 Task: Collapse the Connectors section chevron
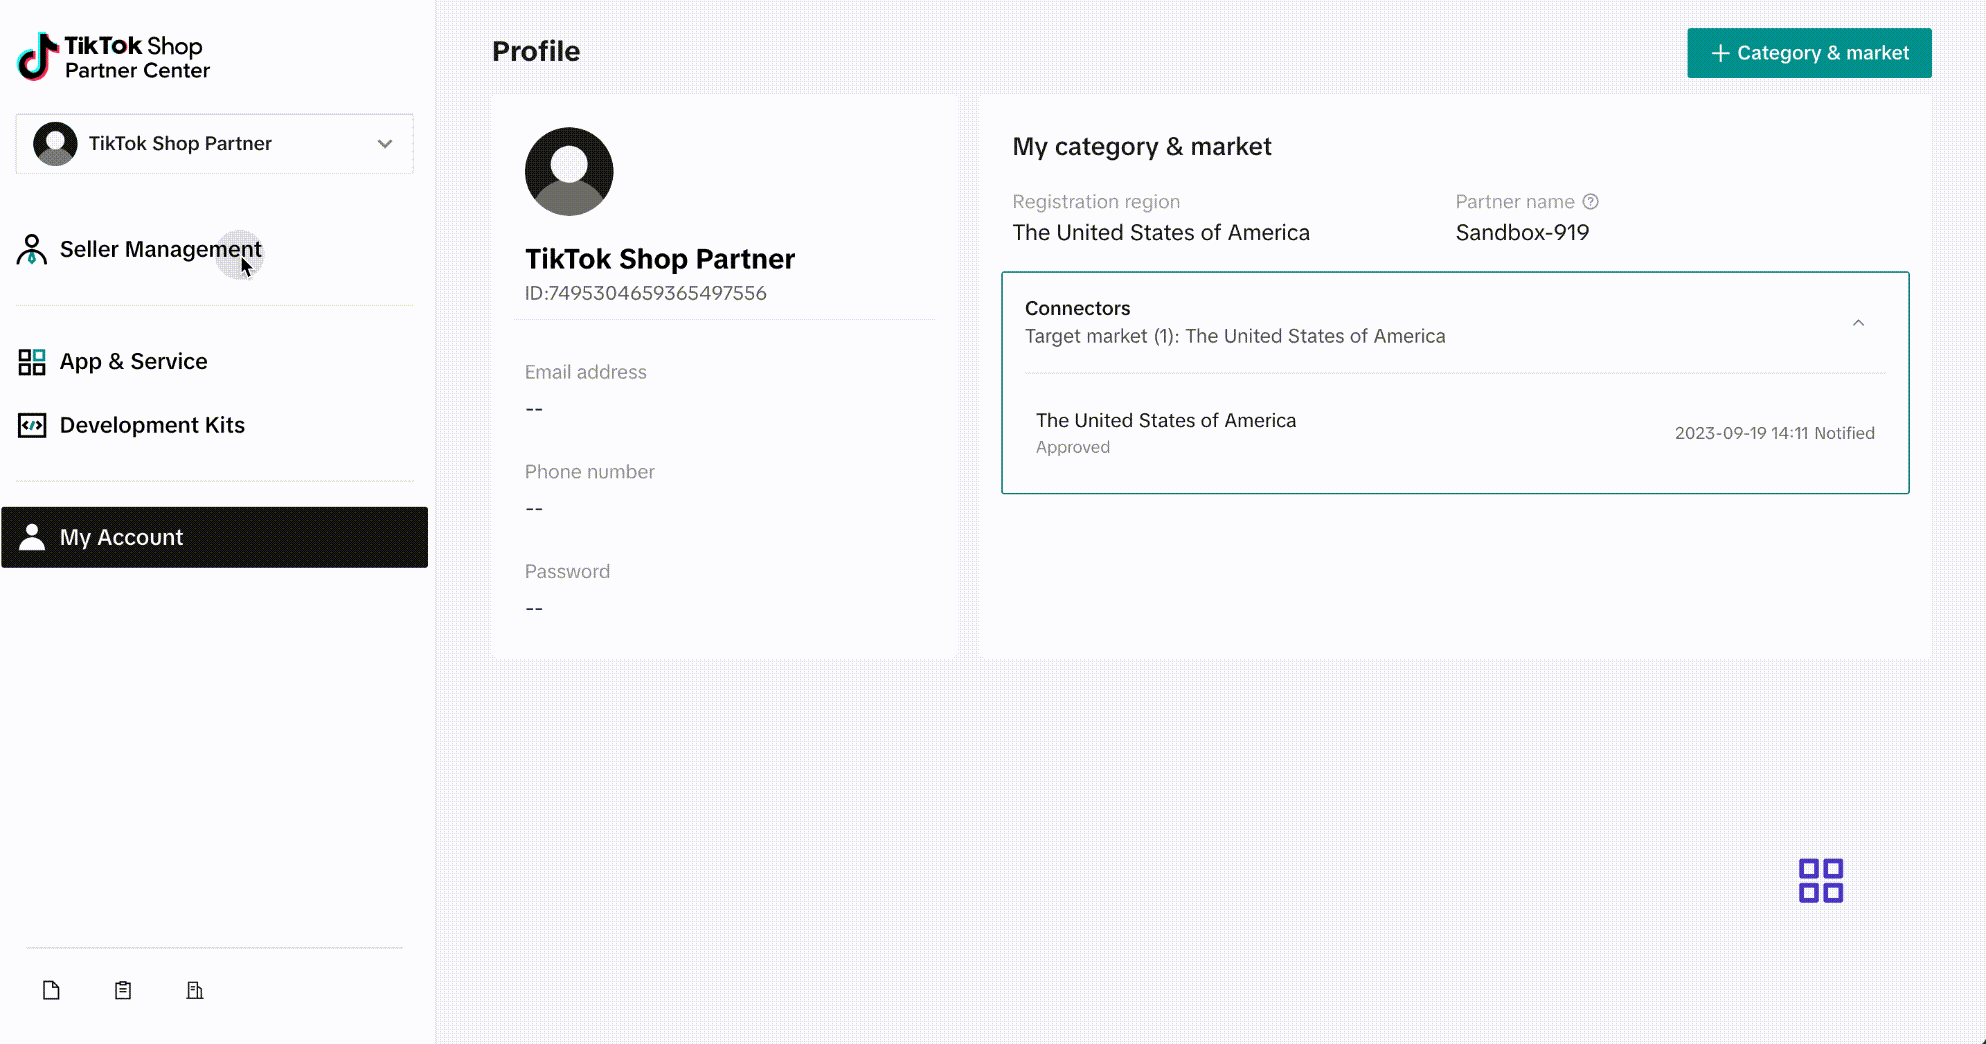(x=1858, y=322)
